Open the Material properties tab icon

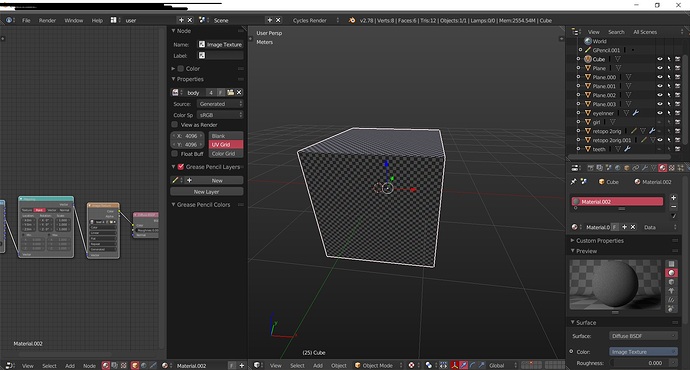tap(662, 168)
